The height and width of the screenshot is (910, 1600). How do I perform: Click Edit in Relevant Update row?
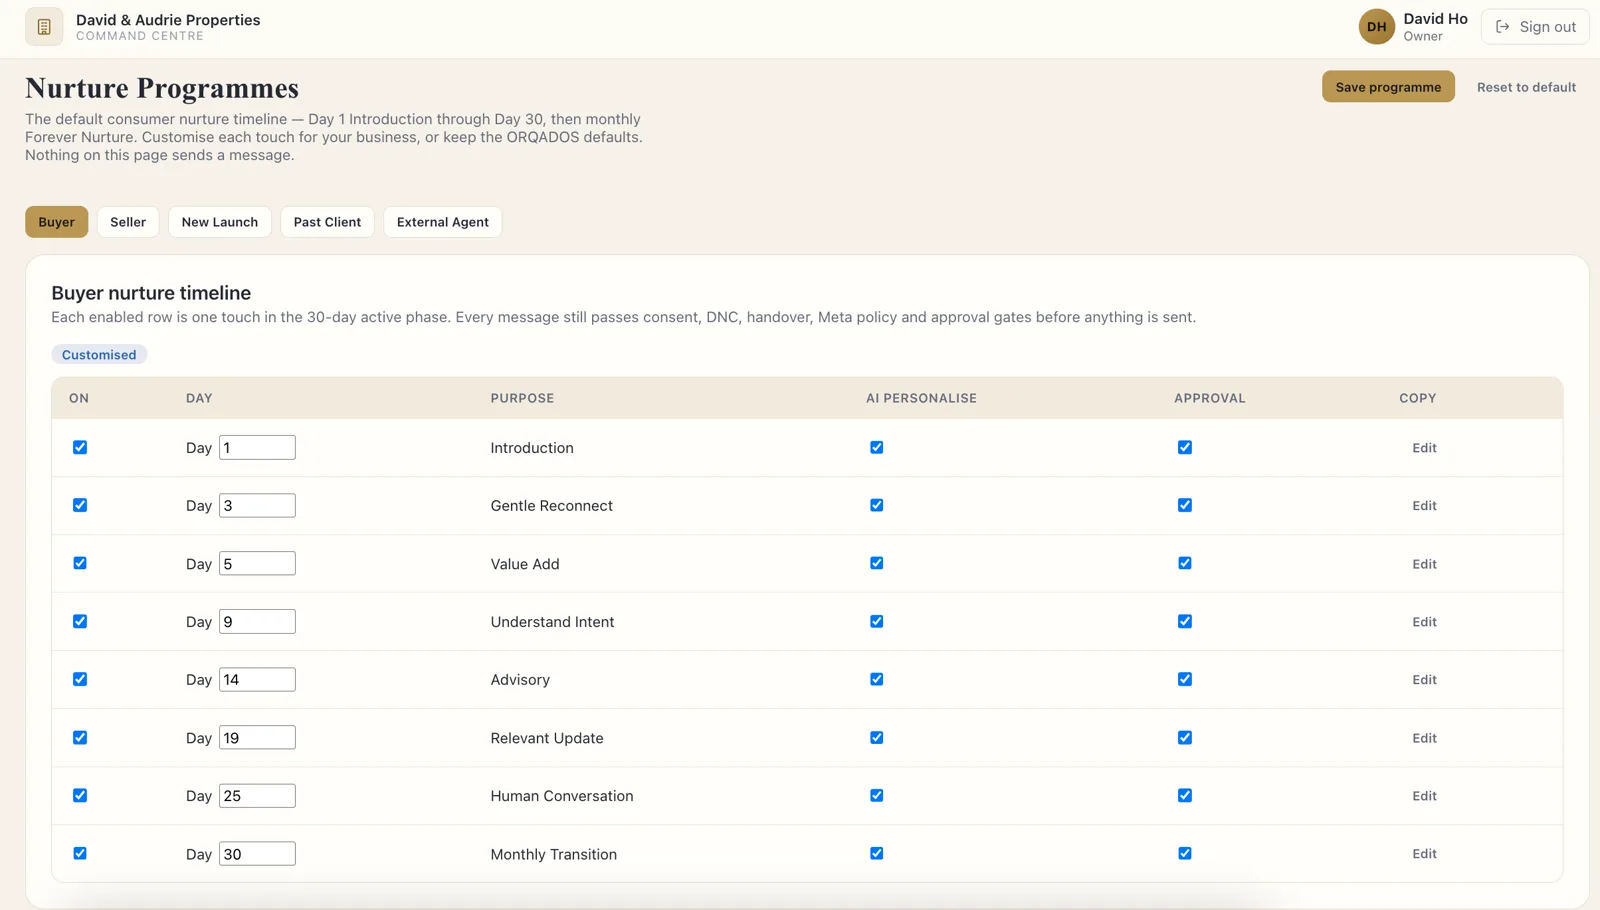[x=1424, y=738]
